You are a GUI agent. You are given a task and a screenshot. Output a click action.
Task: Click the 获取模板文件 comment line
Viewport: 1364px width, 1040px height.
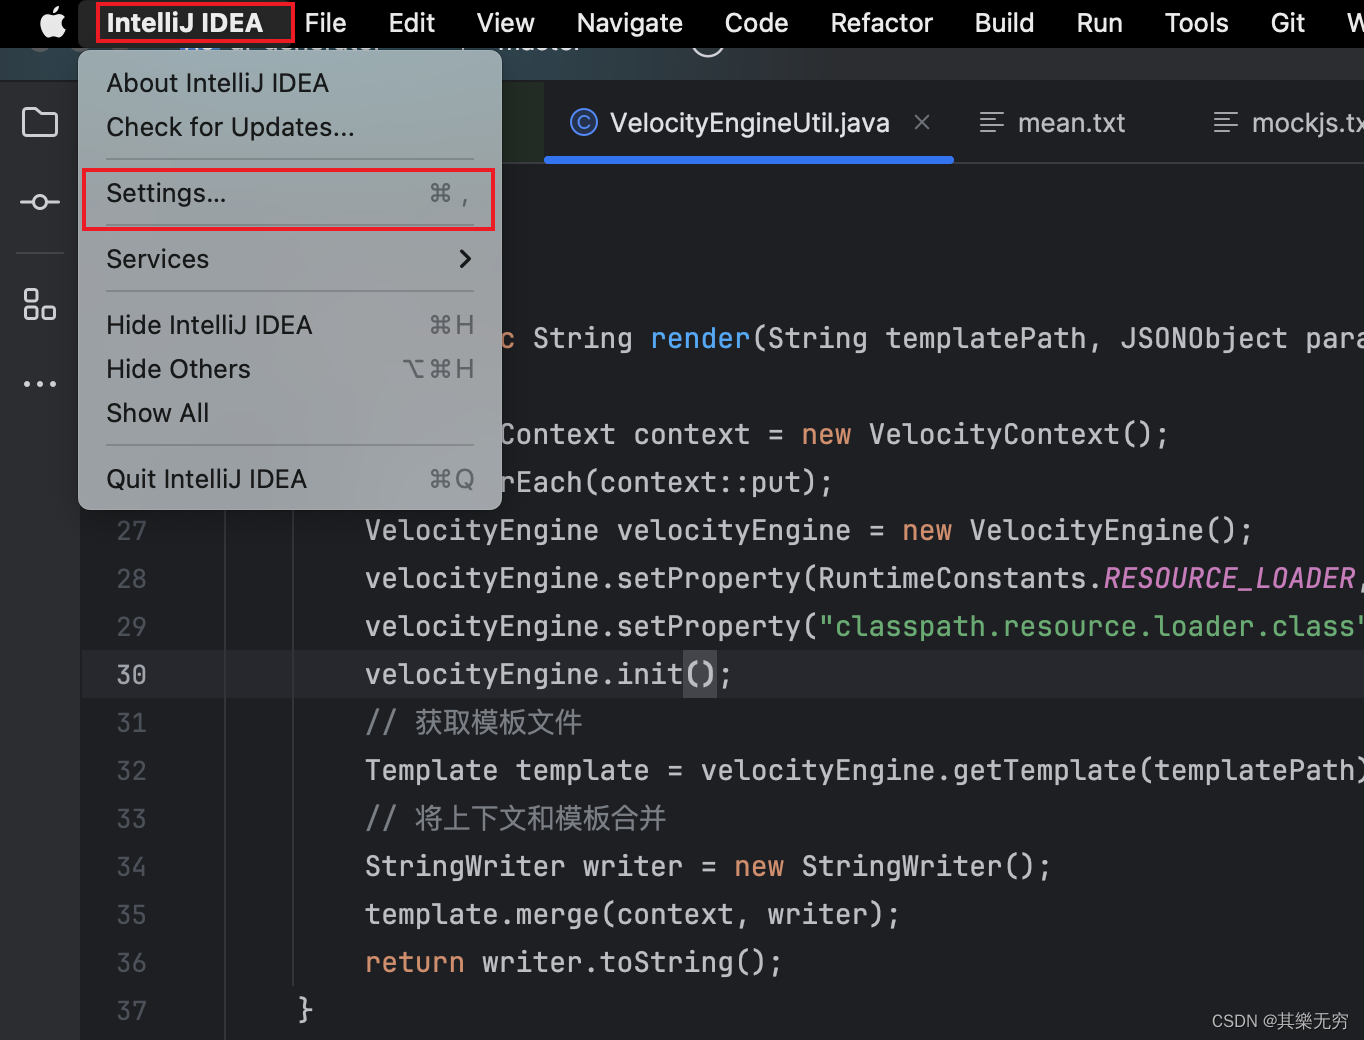[x=474, y=722]
